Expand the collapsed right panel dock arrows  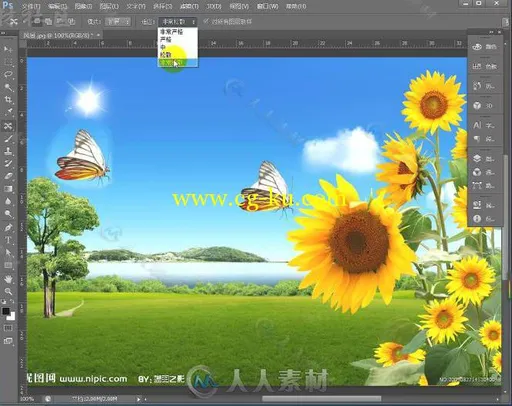[x=491, y=32]
